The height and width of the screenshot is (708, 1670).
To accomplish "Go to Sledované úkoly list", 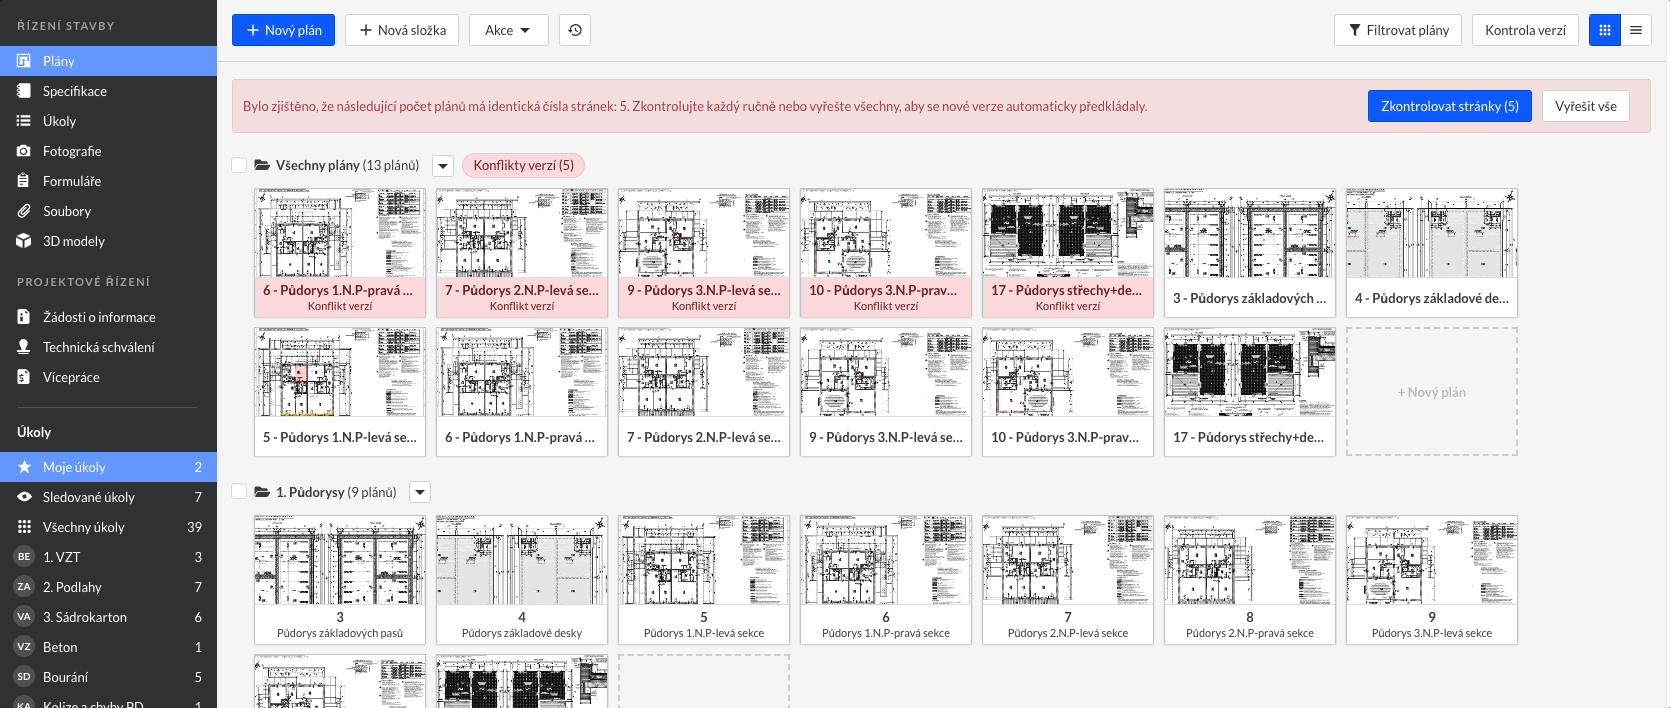I will pyautogui.click(x=88, y=497).
